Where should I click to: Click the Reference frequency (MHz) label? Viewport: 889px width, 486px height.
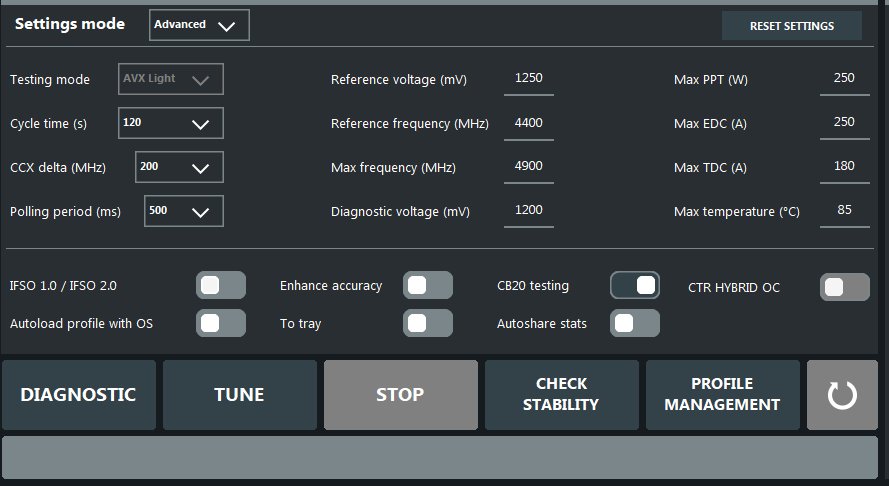click(409, 124)
